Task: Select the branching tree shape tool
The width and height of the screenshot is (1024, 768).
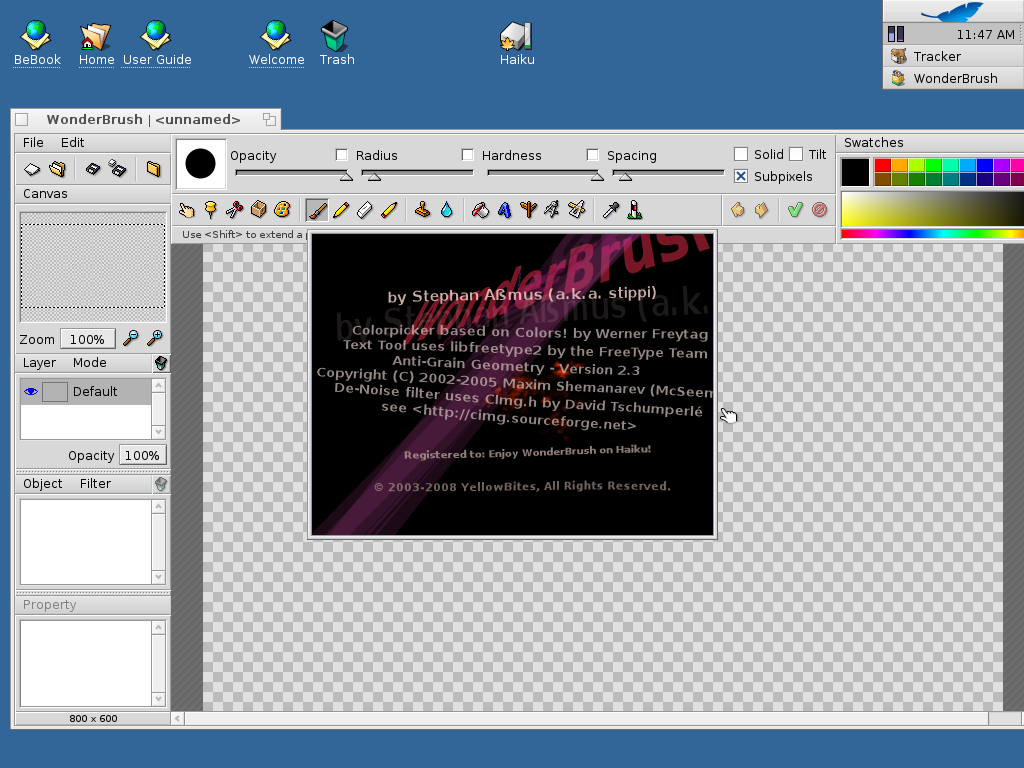Action: (x=528, y=210)
